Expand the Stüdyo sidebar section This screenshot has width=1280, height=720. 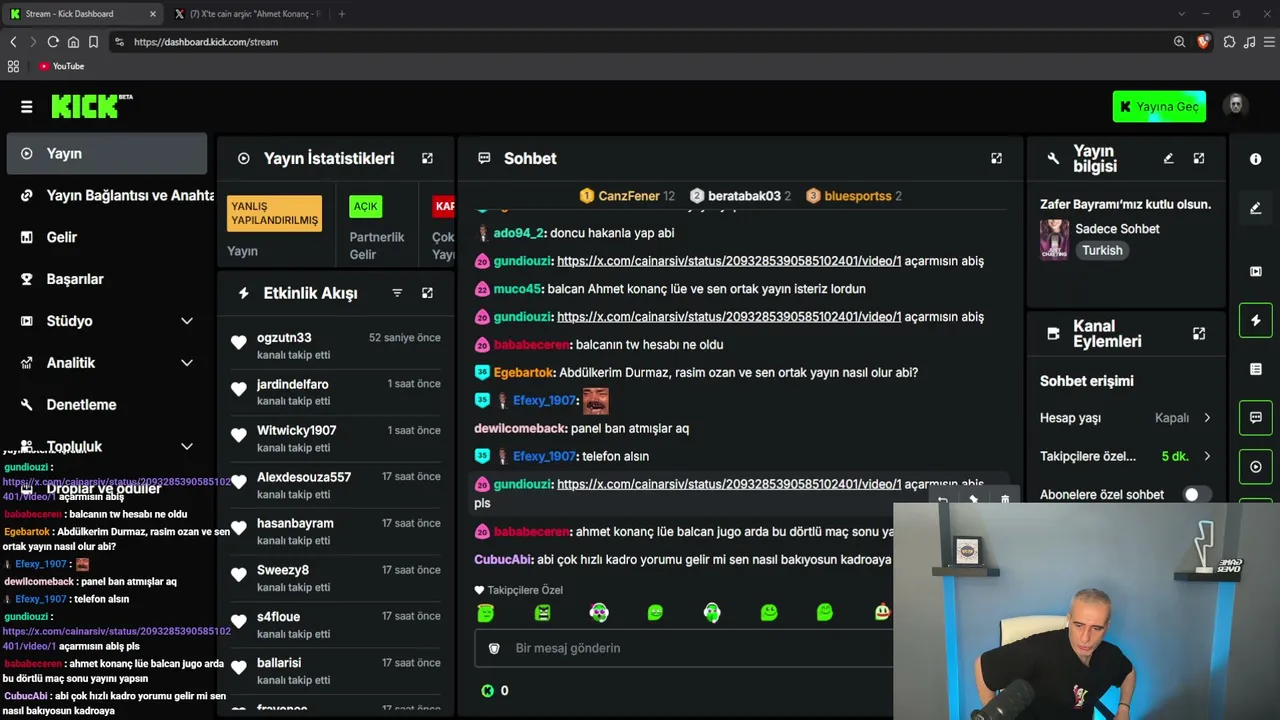[186, 321]
